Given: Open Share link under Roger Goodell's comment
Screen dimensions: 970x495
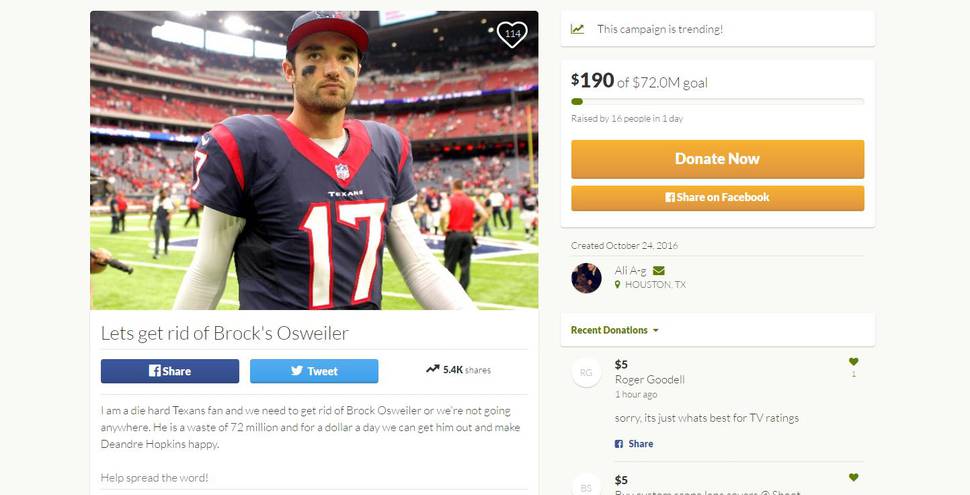Looking at the screenshot, I should coord(634,444).
